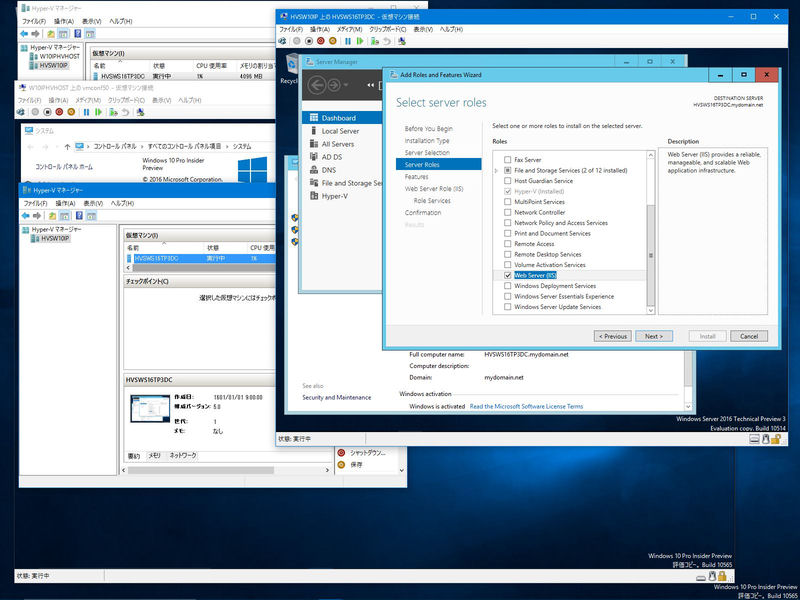The width and height of the screenshot is (800, 600).
Task: Check the MultiPoint Services role
Action: 507,202
